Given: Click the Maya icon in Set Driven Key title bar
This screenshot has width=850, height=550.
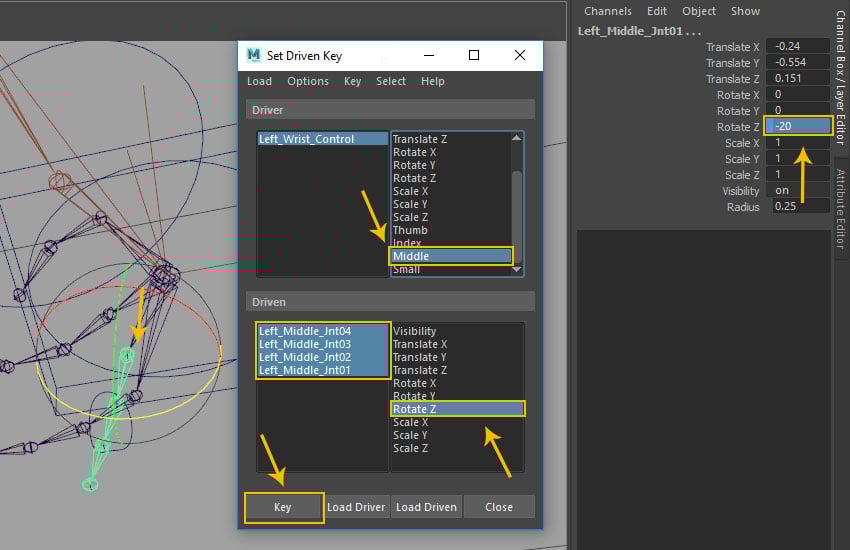Looking at the screenshot, I should tap(254, 56).
